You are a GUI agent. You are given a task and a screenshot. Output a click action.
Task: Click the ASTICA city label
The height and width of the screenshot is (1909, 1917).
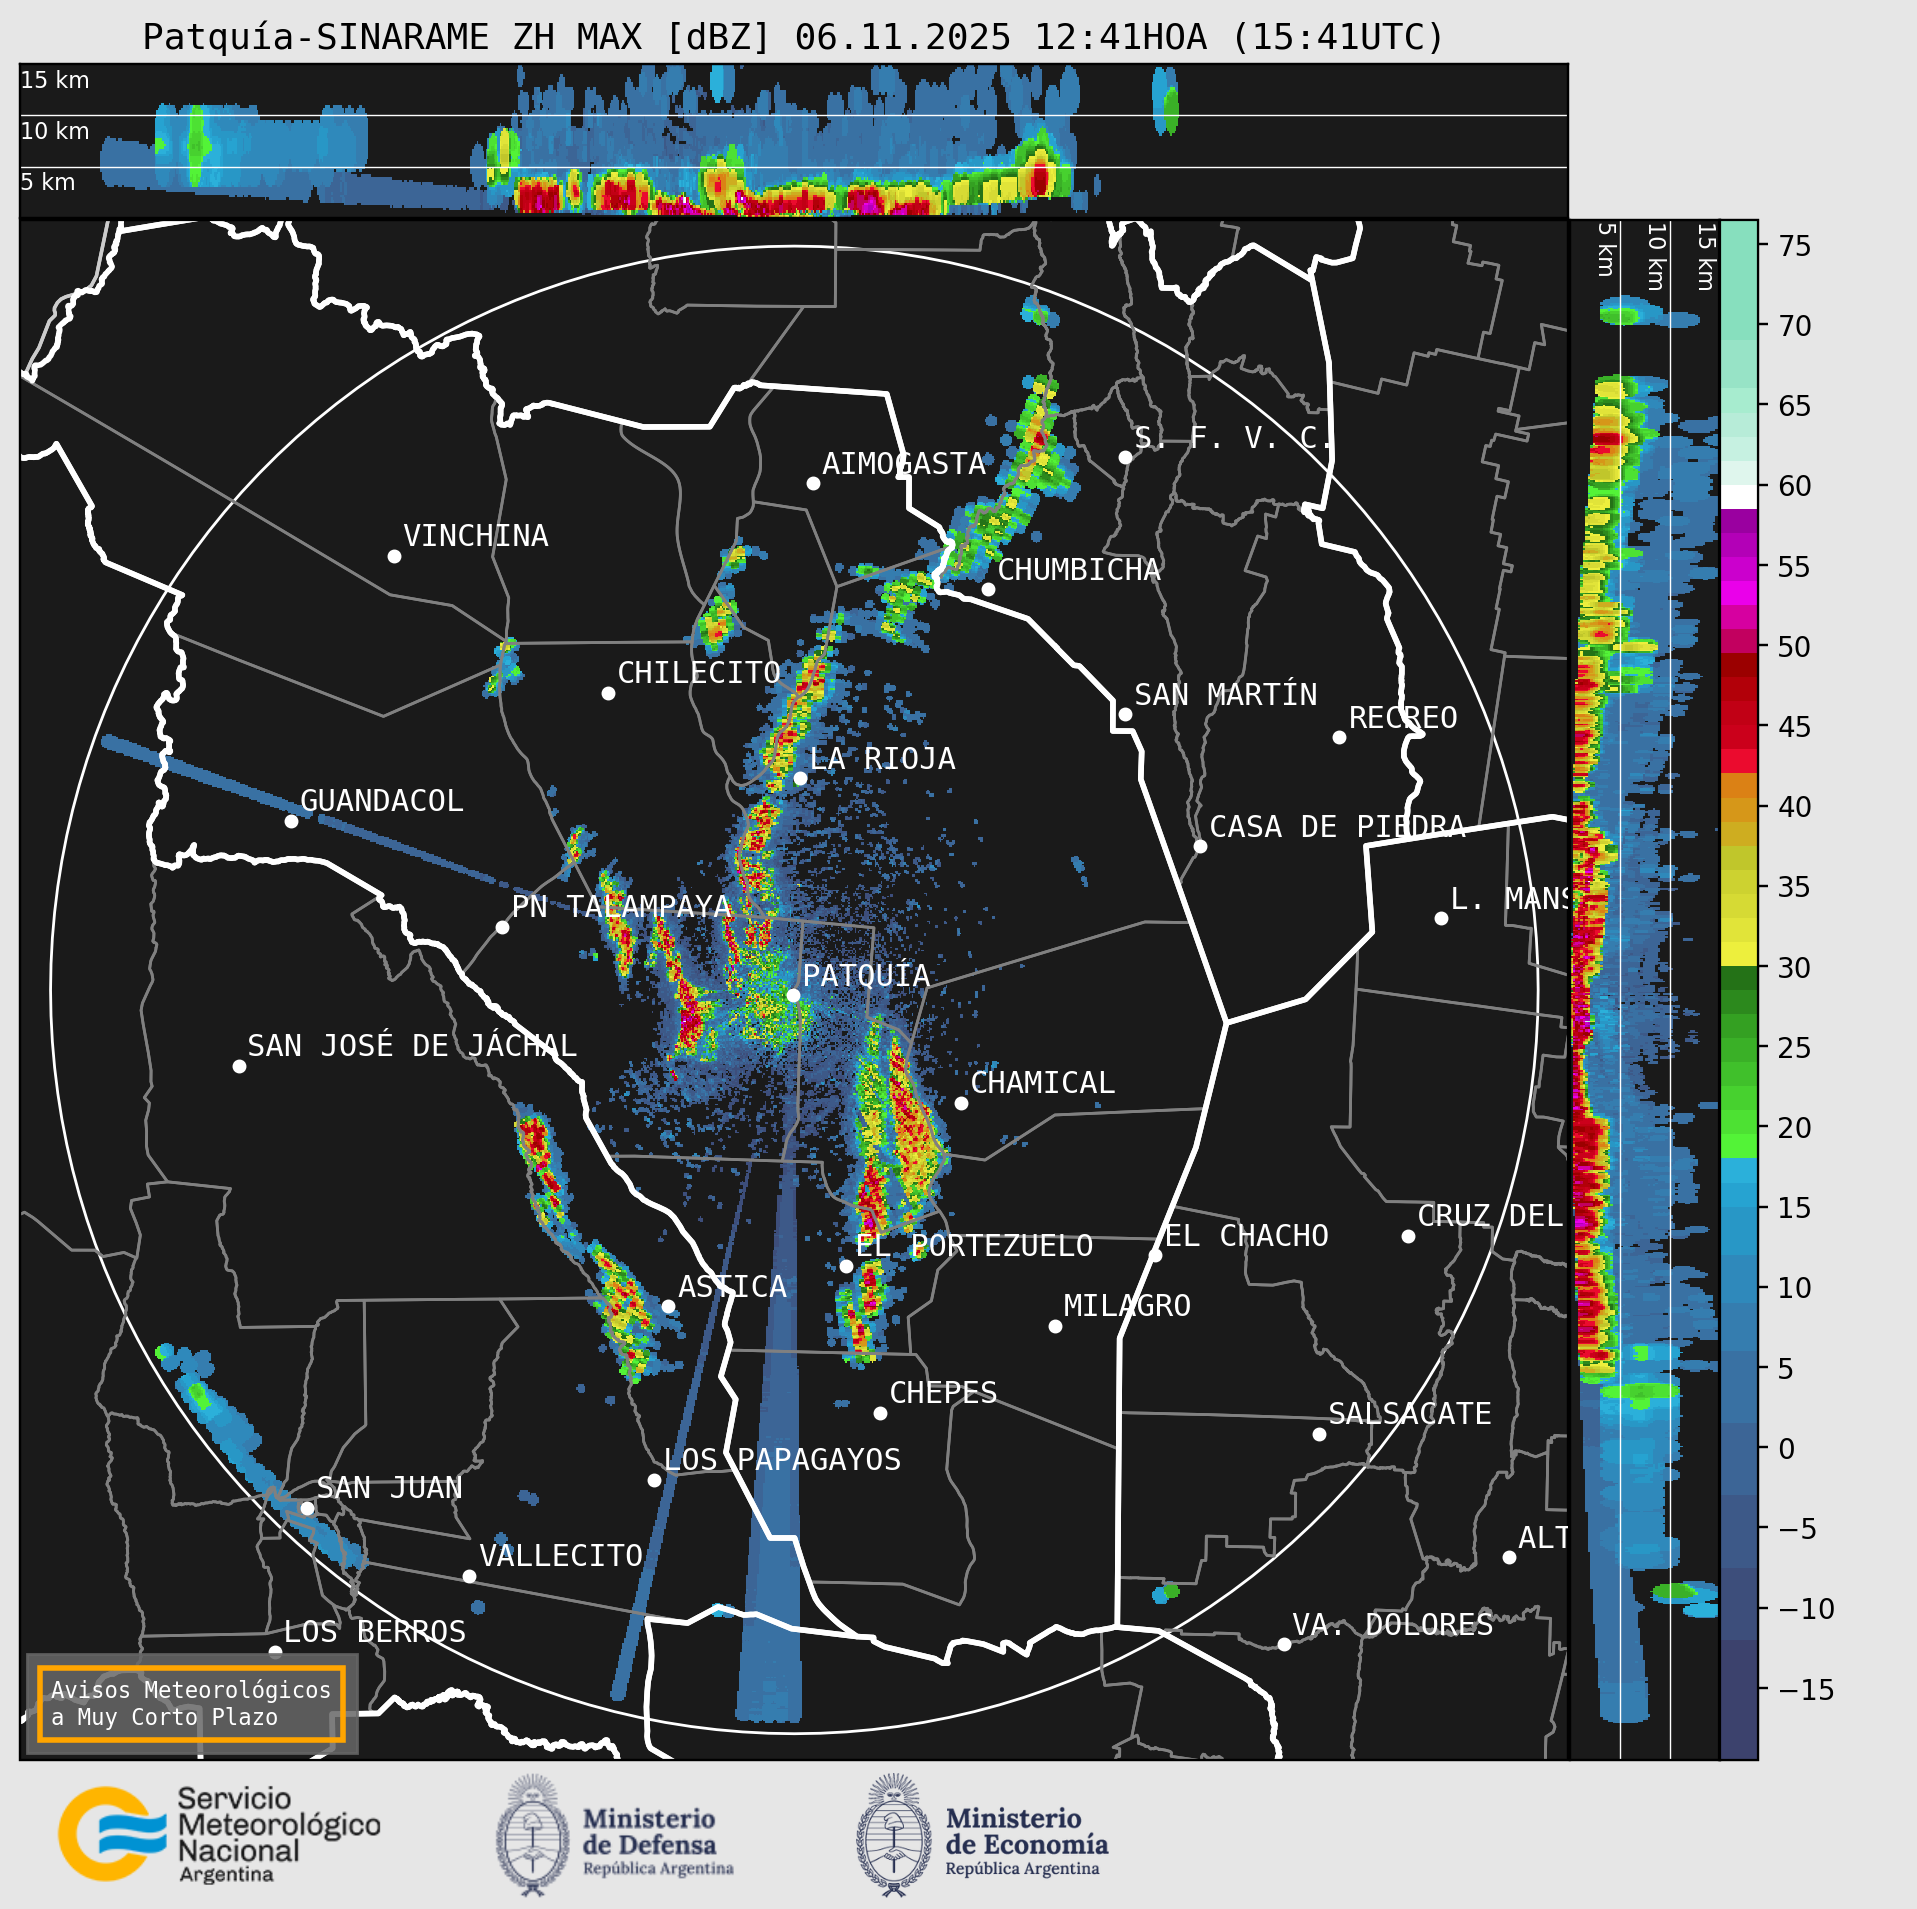(x=732, y=1287)
